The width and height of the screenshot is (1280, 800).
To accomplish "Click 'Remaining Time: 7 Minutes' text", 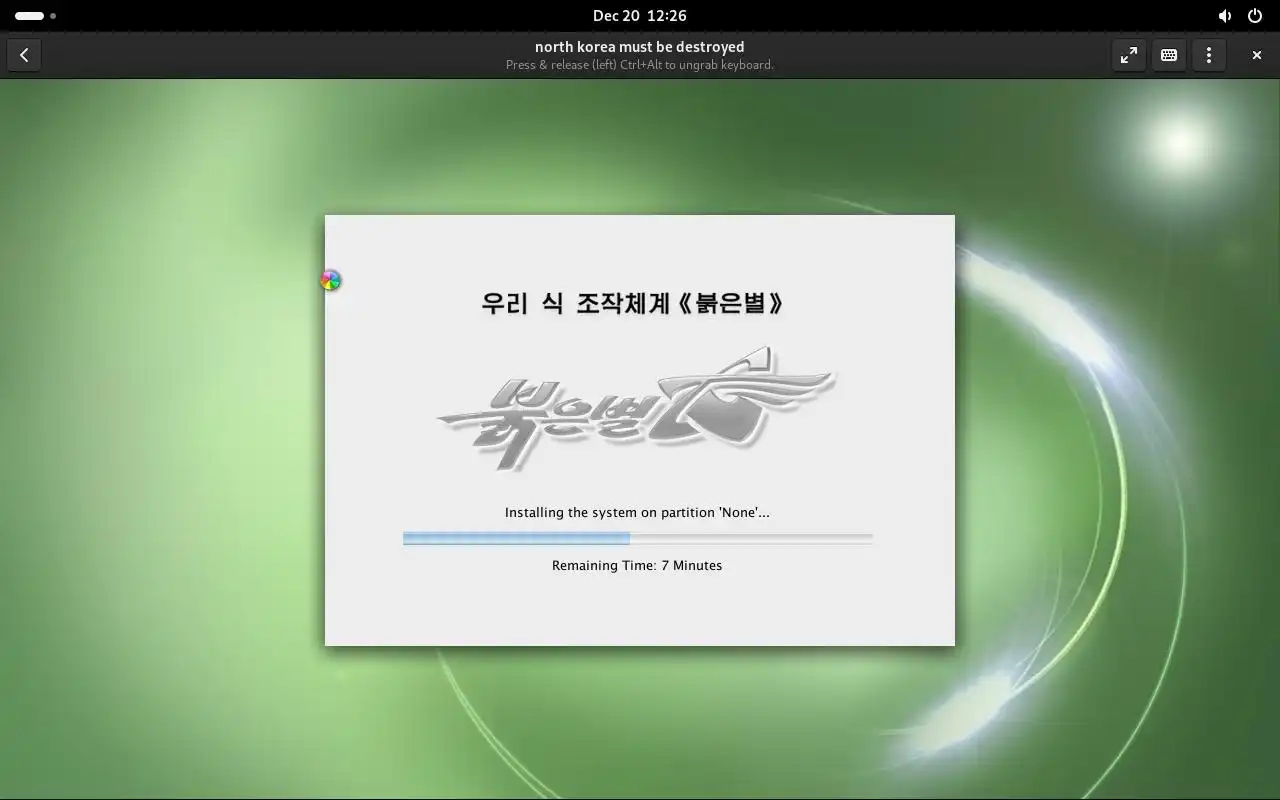I will point(637,565).
